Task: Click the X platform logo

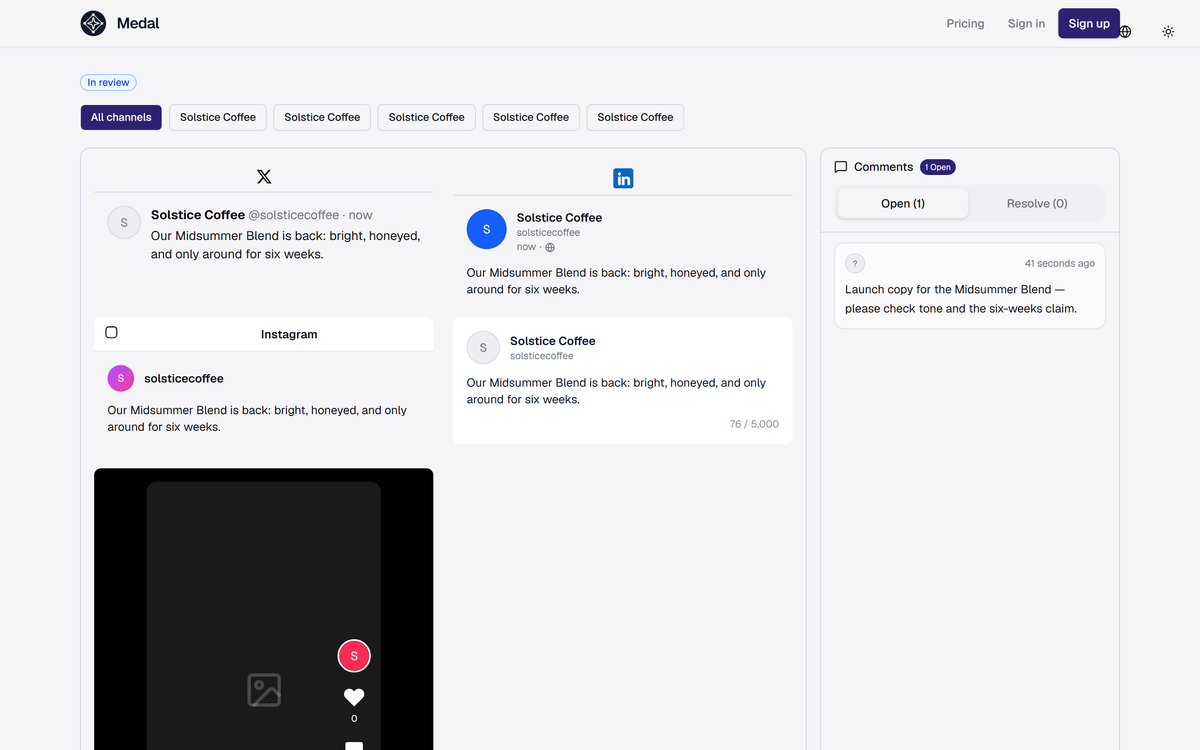Action: [x=264, y=177]
